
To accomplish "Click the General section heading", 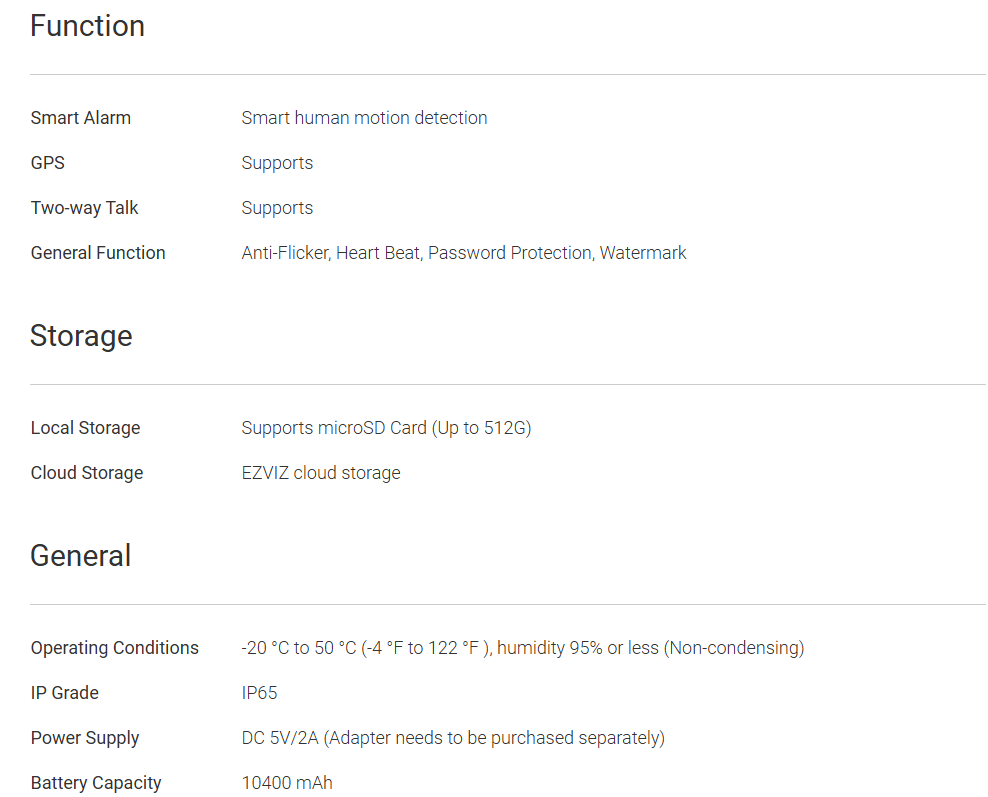I will pyautogui.click(x=80, y=556).
